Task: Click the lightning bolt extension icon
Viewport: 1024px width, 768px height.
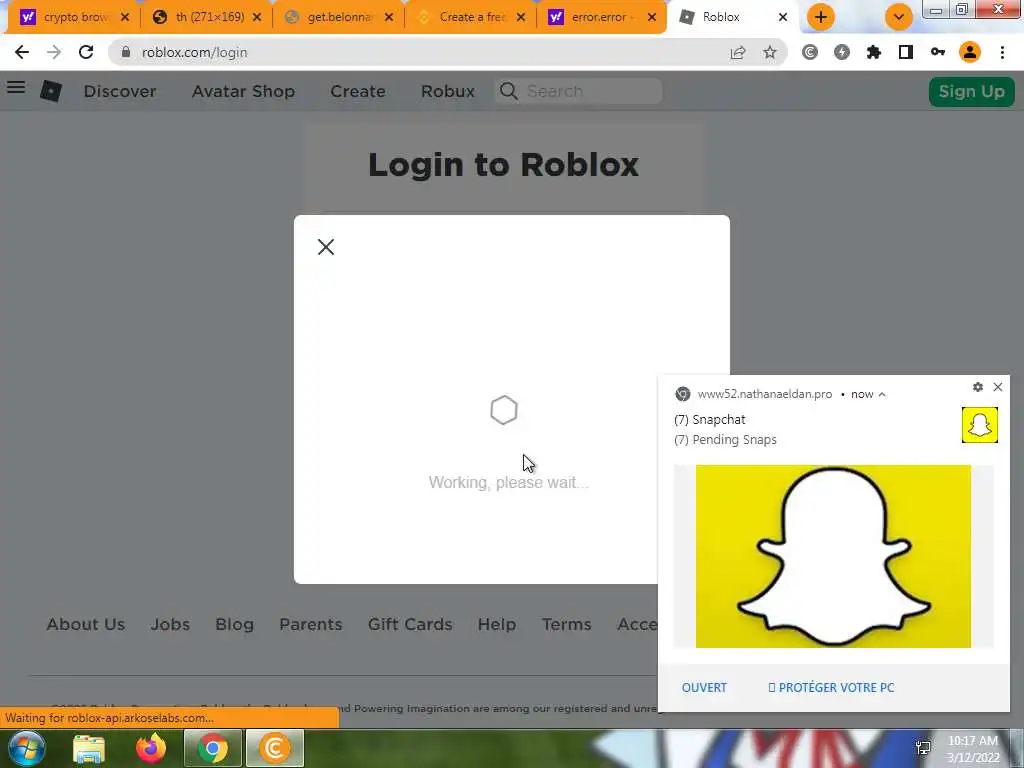Action: click(842, 52)
